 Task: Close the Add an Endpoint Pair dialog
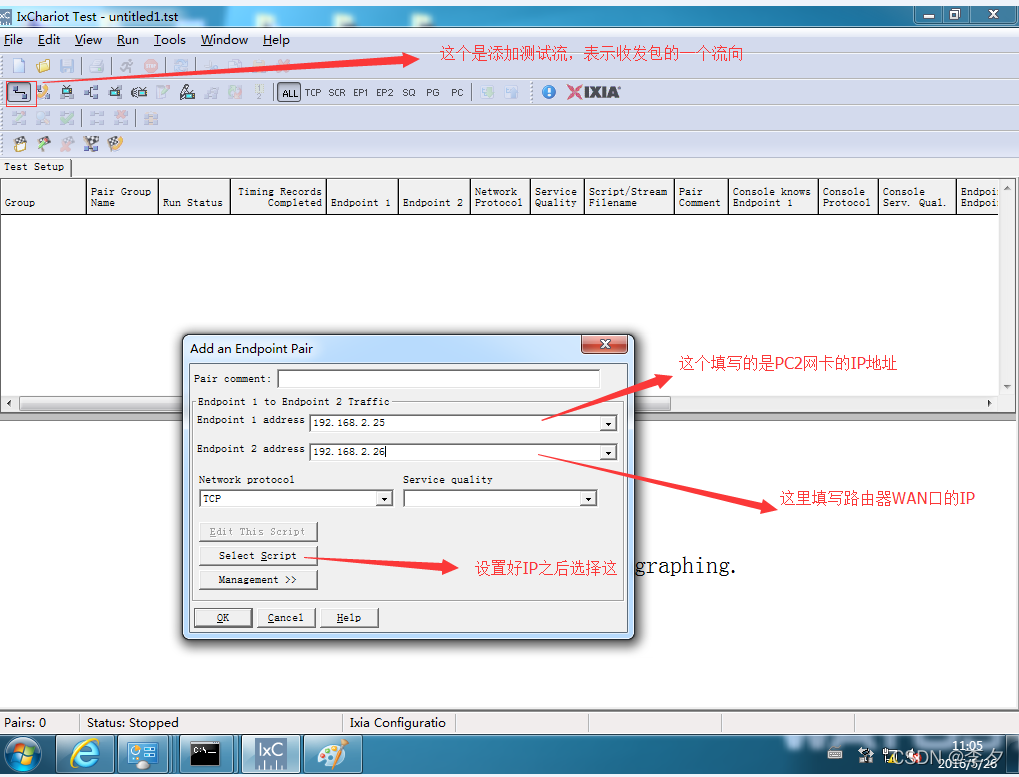click(604, 344)
